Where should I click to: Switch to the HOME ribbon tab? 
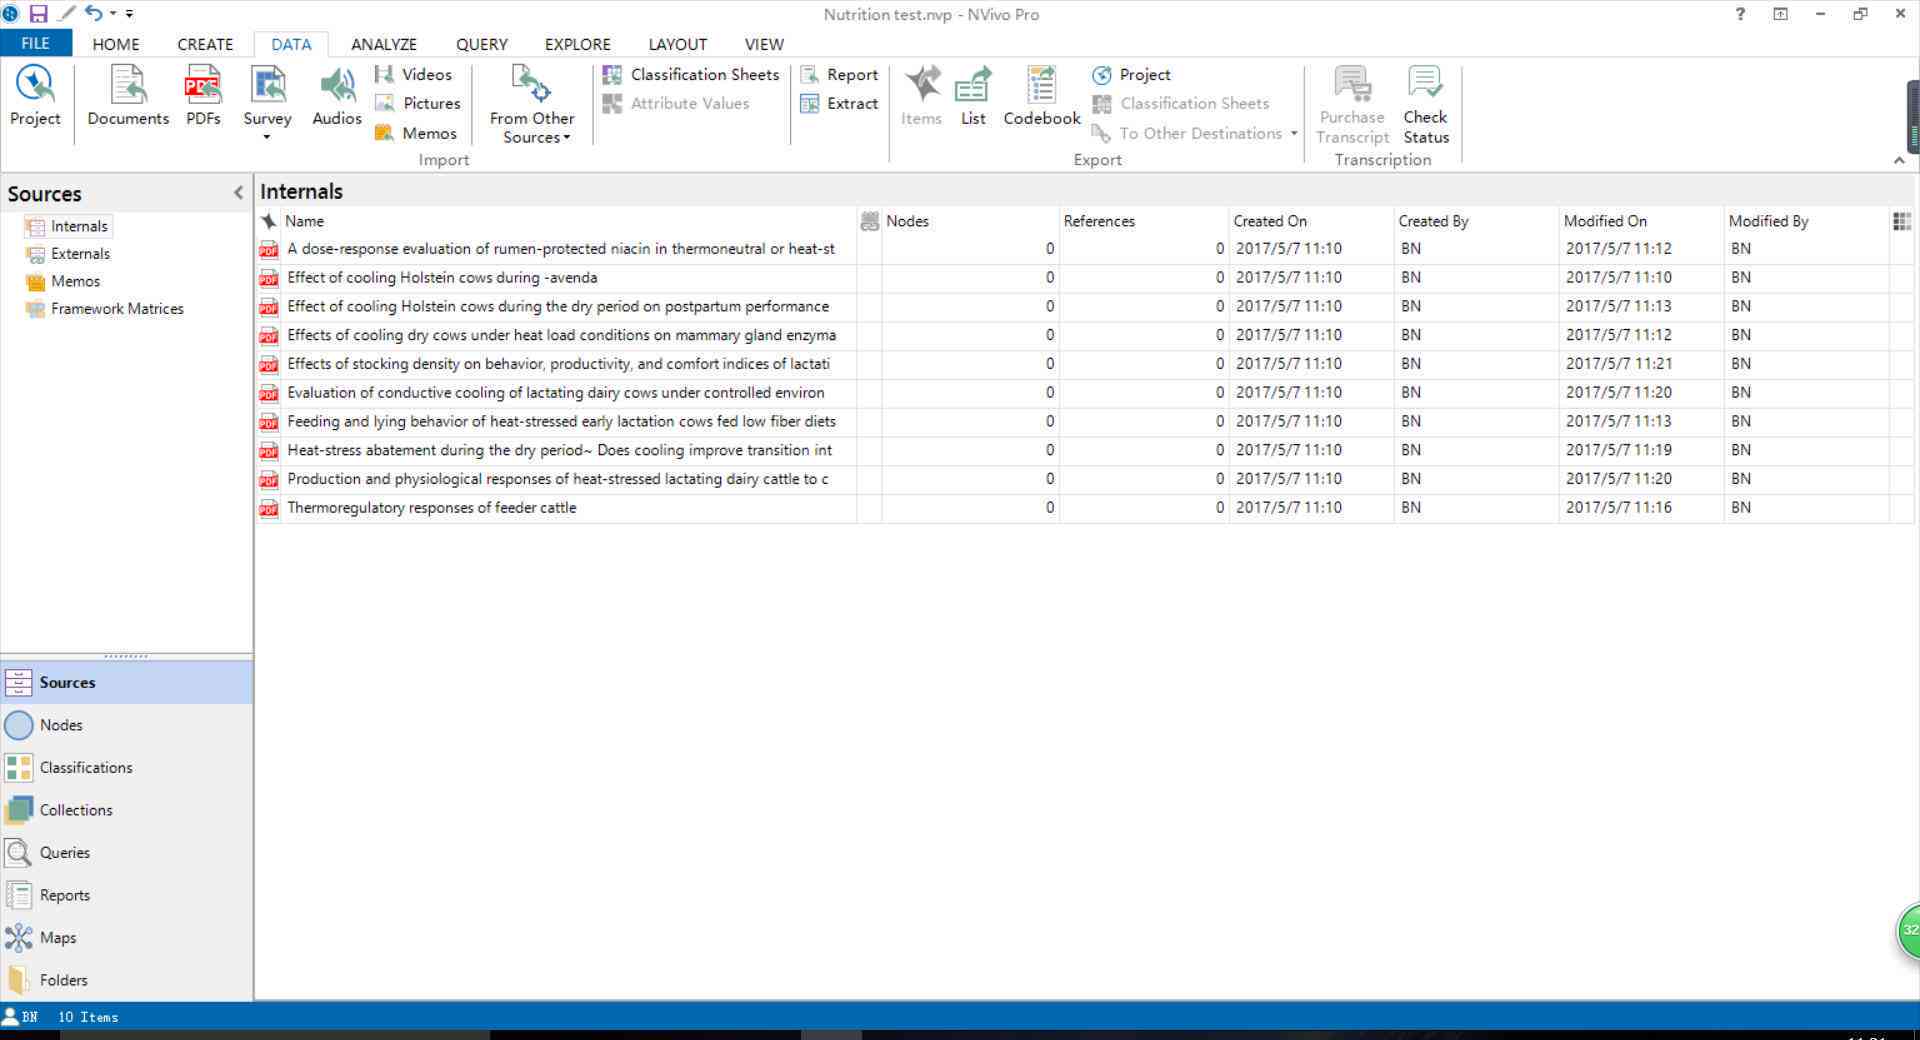116,44
